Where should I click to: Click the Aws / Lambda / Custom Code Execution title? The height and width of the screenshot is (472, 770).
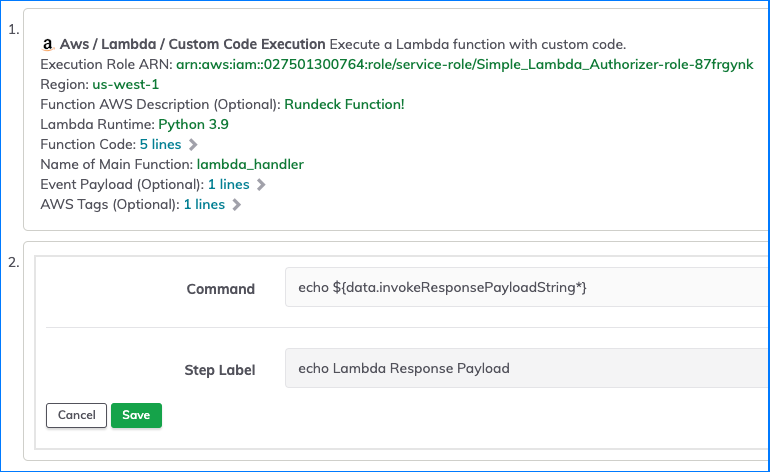coord(192,44)
